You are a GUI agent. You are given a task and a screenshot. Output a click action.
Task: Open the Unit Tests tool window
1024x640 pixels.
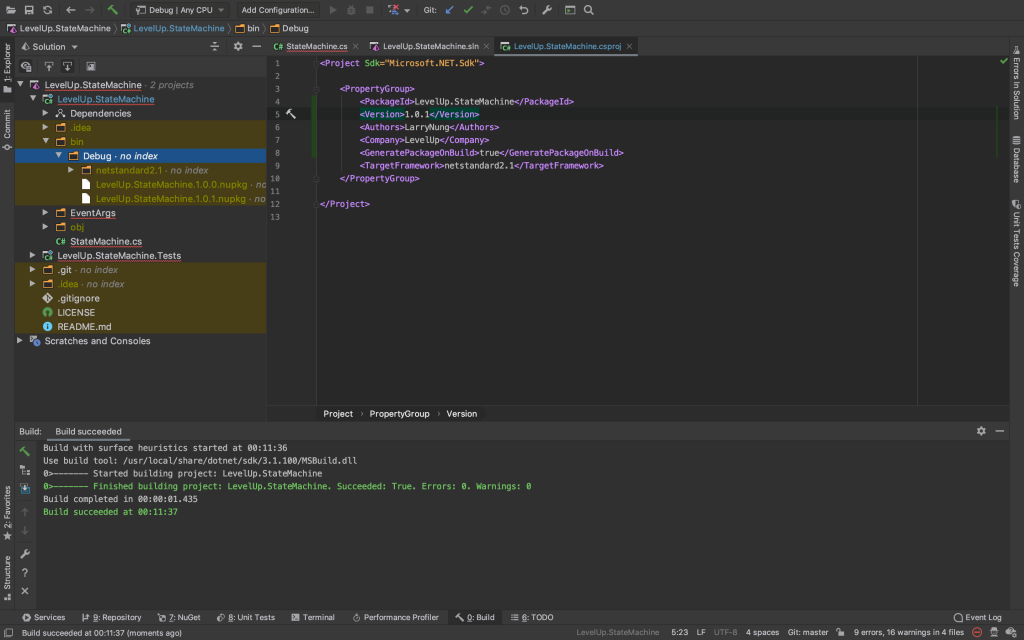(x=246, y=617)
